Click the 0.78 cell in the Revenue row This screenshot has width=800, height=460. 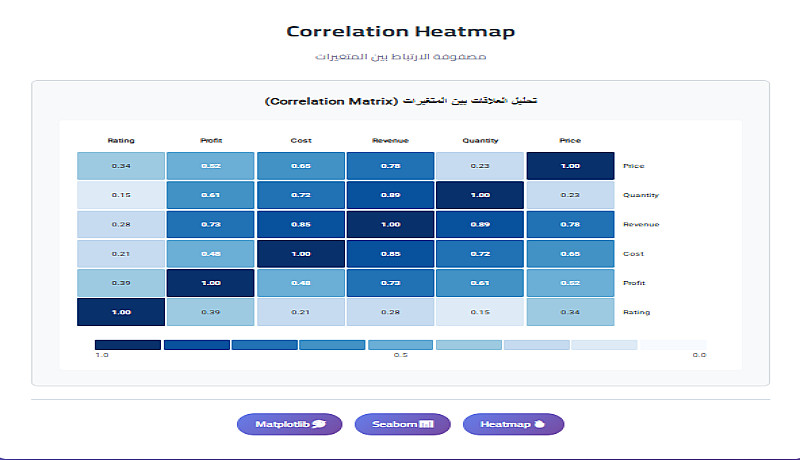(570, 225)
